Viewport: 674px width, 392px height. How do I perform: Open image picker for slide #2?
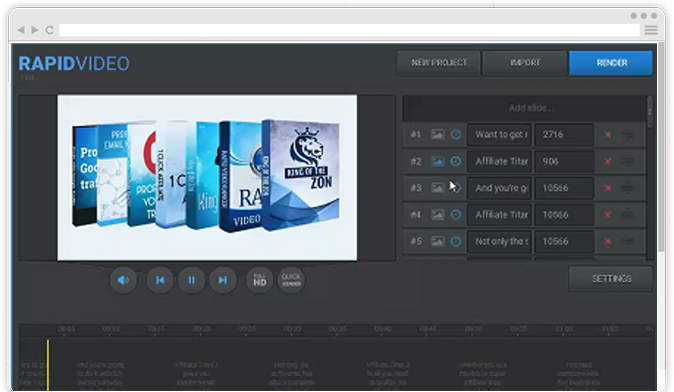[438, 161]
